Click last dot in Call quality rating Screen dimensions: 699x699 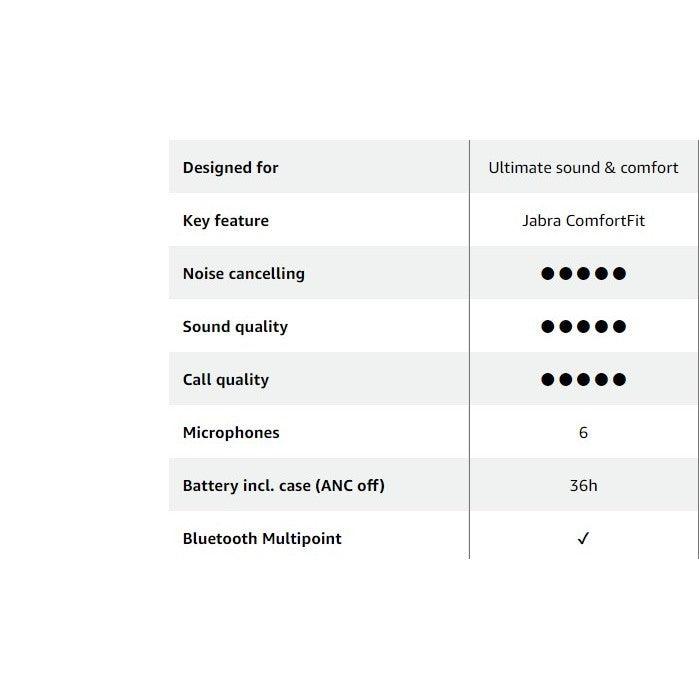pos(619,379)
